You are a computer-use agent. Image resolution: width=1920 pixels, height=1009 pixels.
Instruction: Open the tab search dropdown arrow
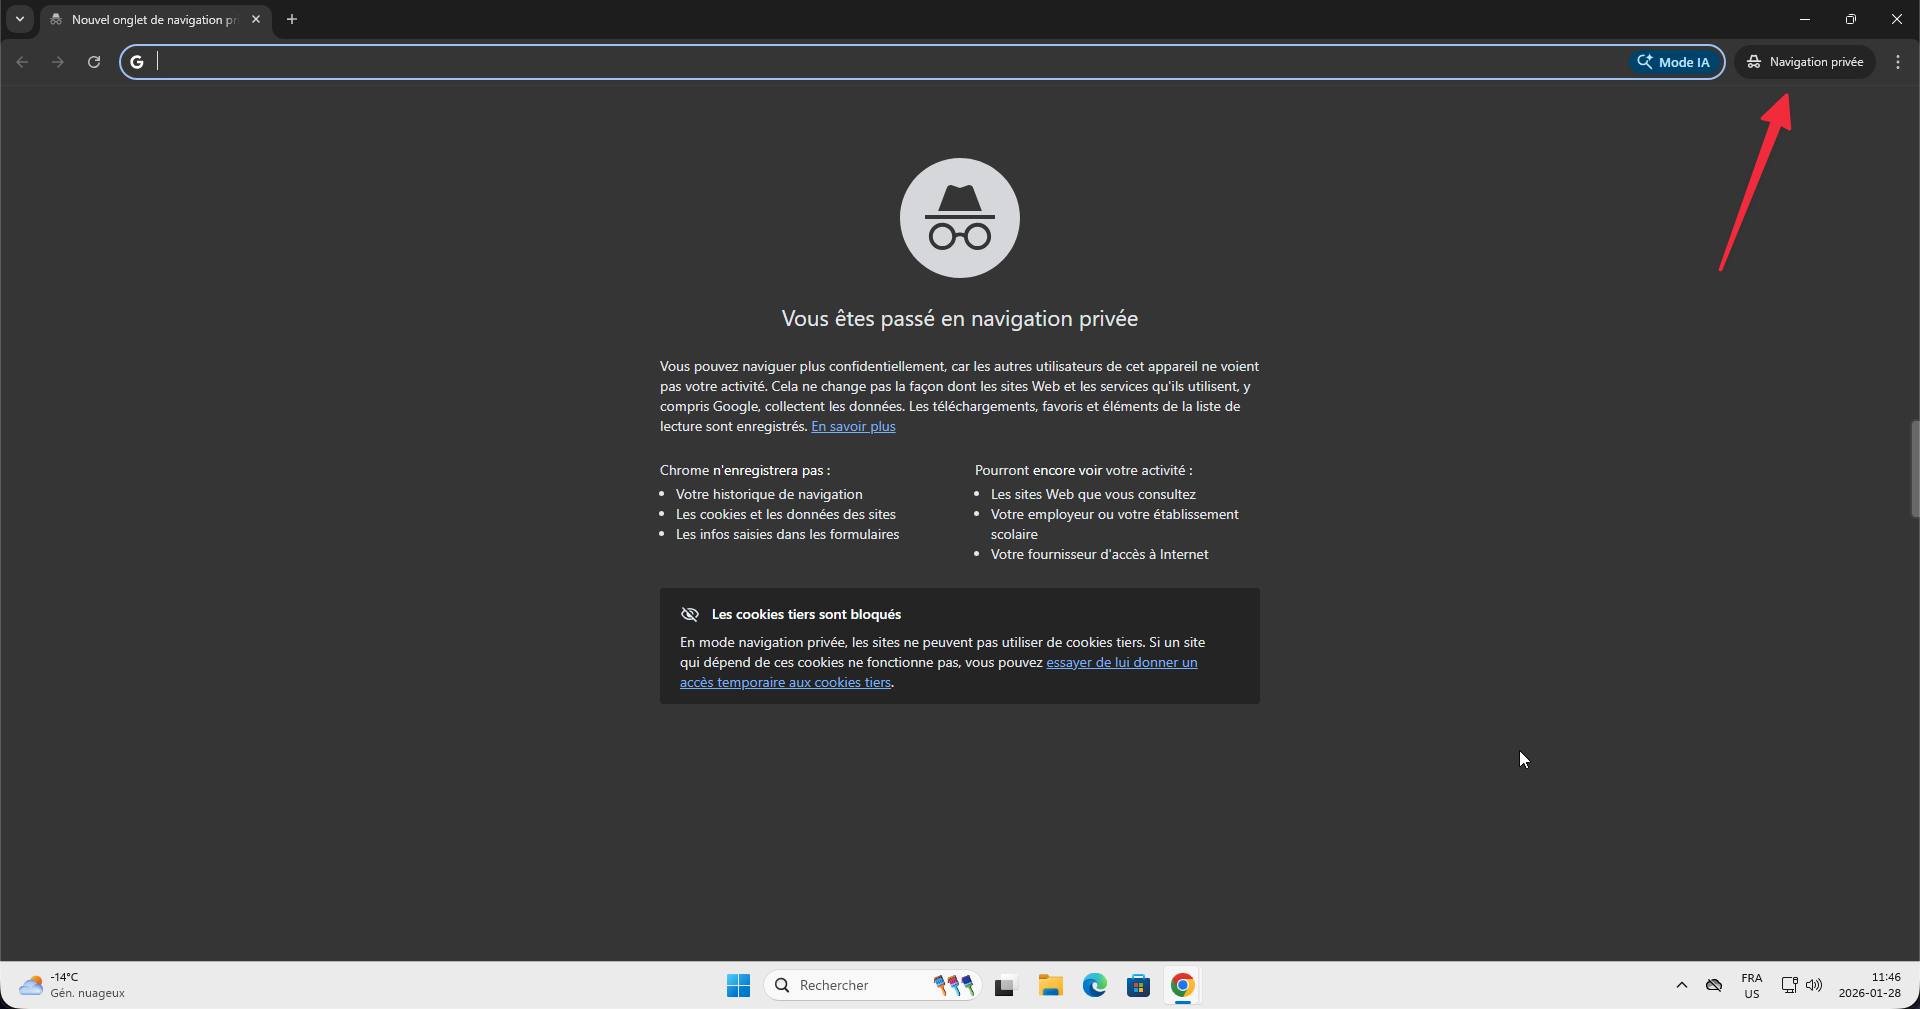click(x=20, y=19)
